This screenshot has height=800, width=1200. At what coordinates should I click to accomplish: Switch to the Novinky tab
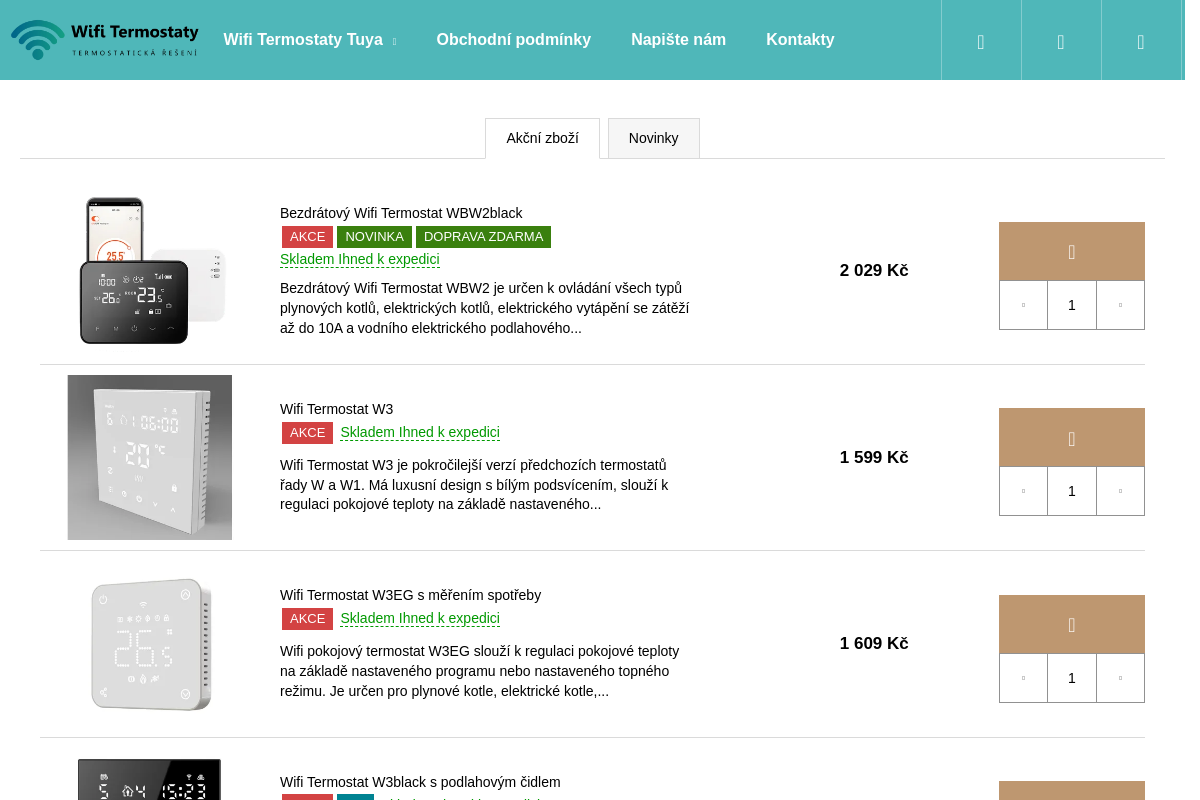tap(654, 138)
